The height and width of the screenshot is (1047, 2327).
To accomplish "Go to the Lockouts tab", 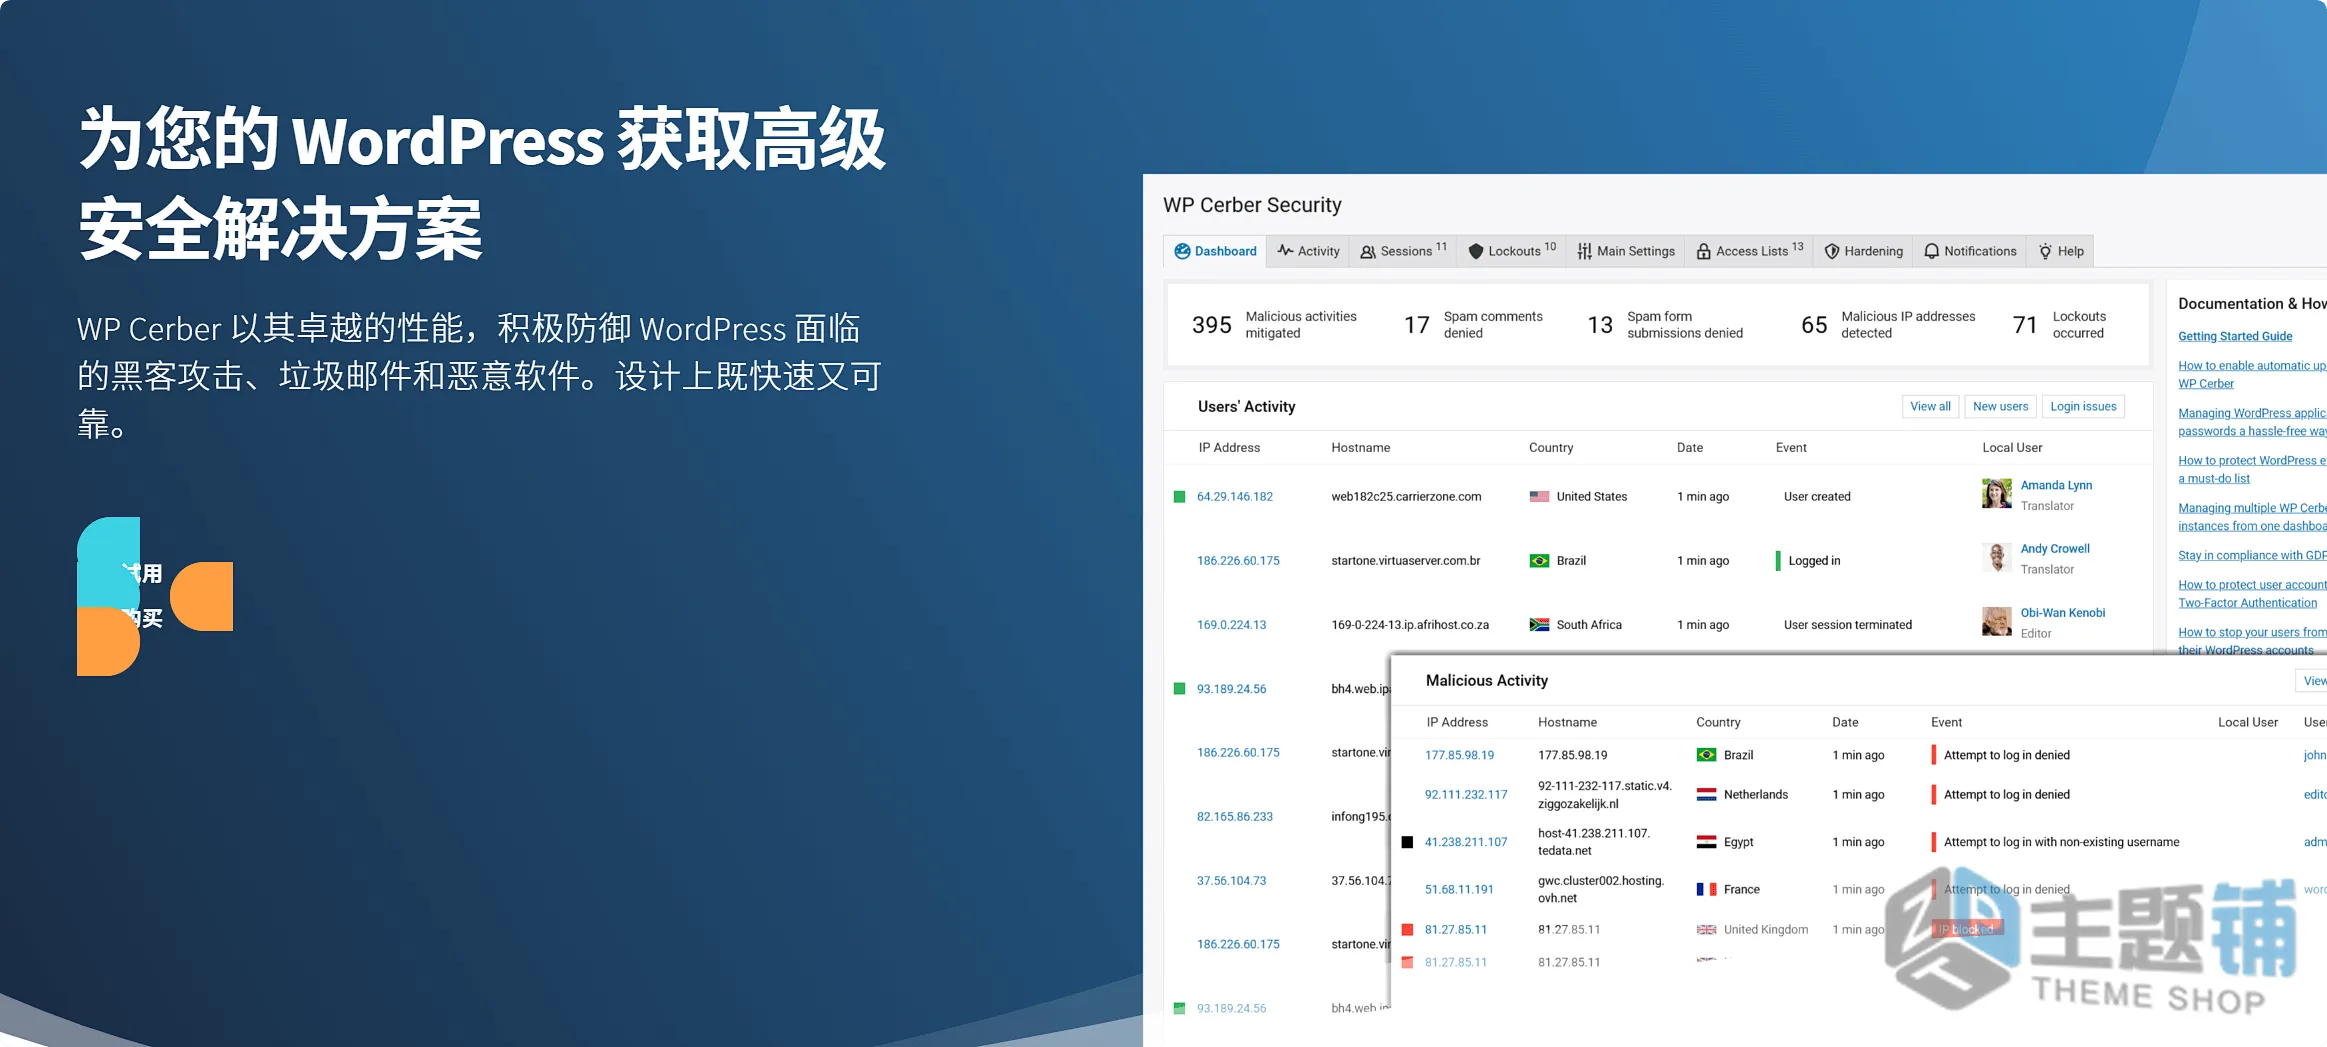I will (x=1511, y=251).
